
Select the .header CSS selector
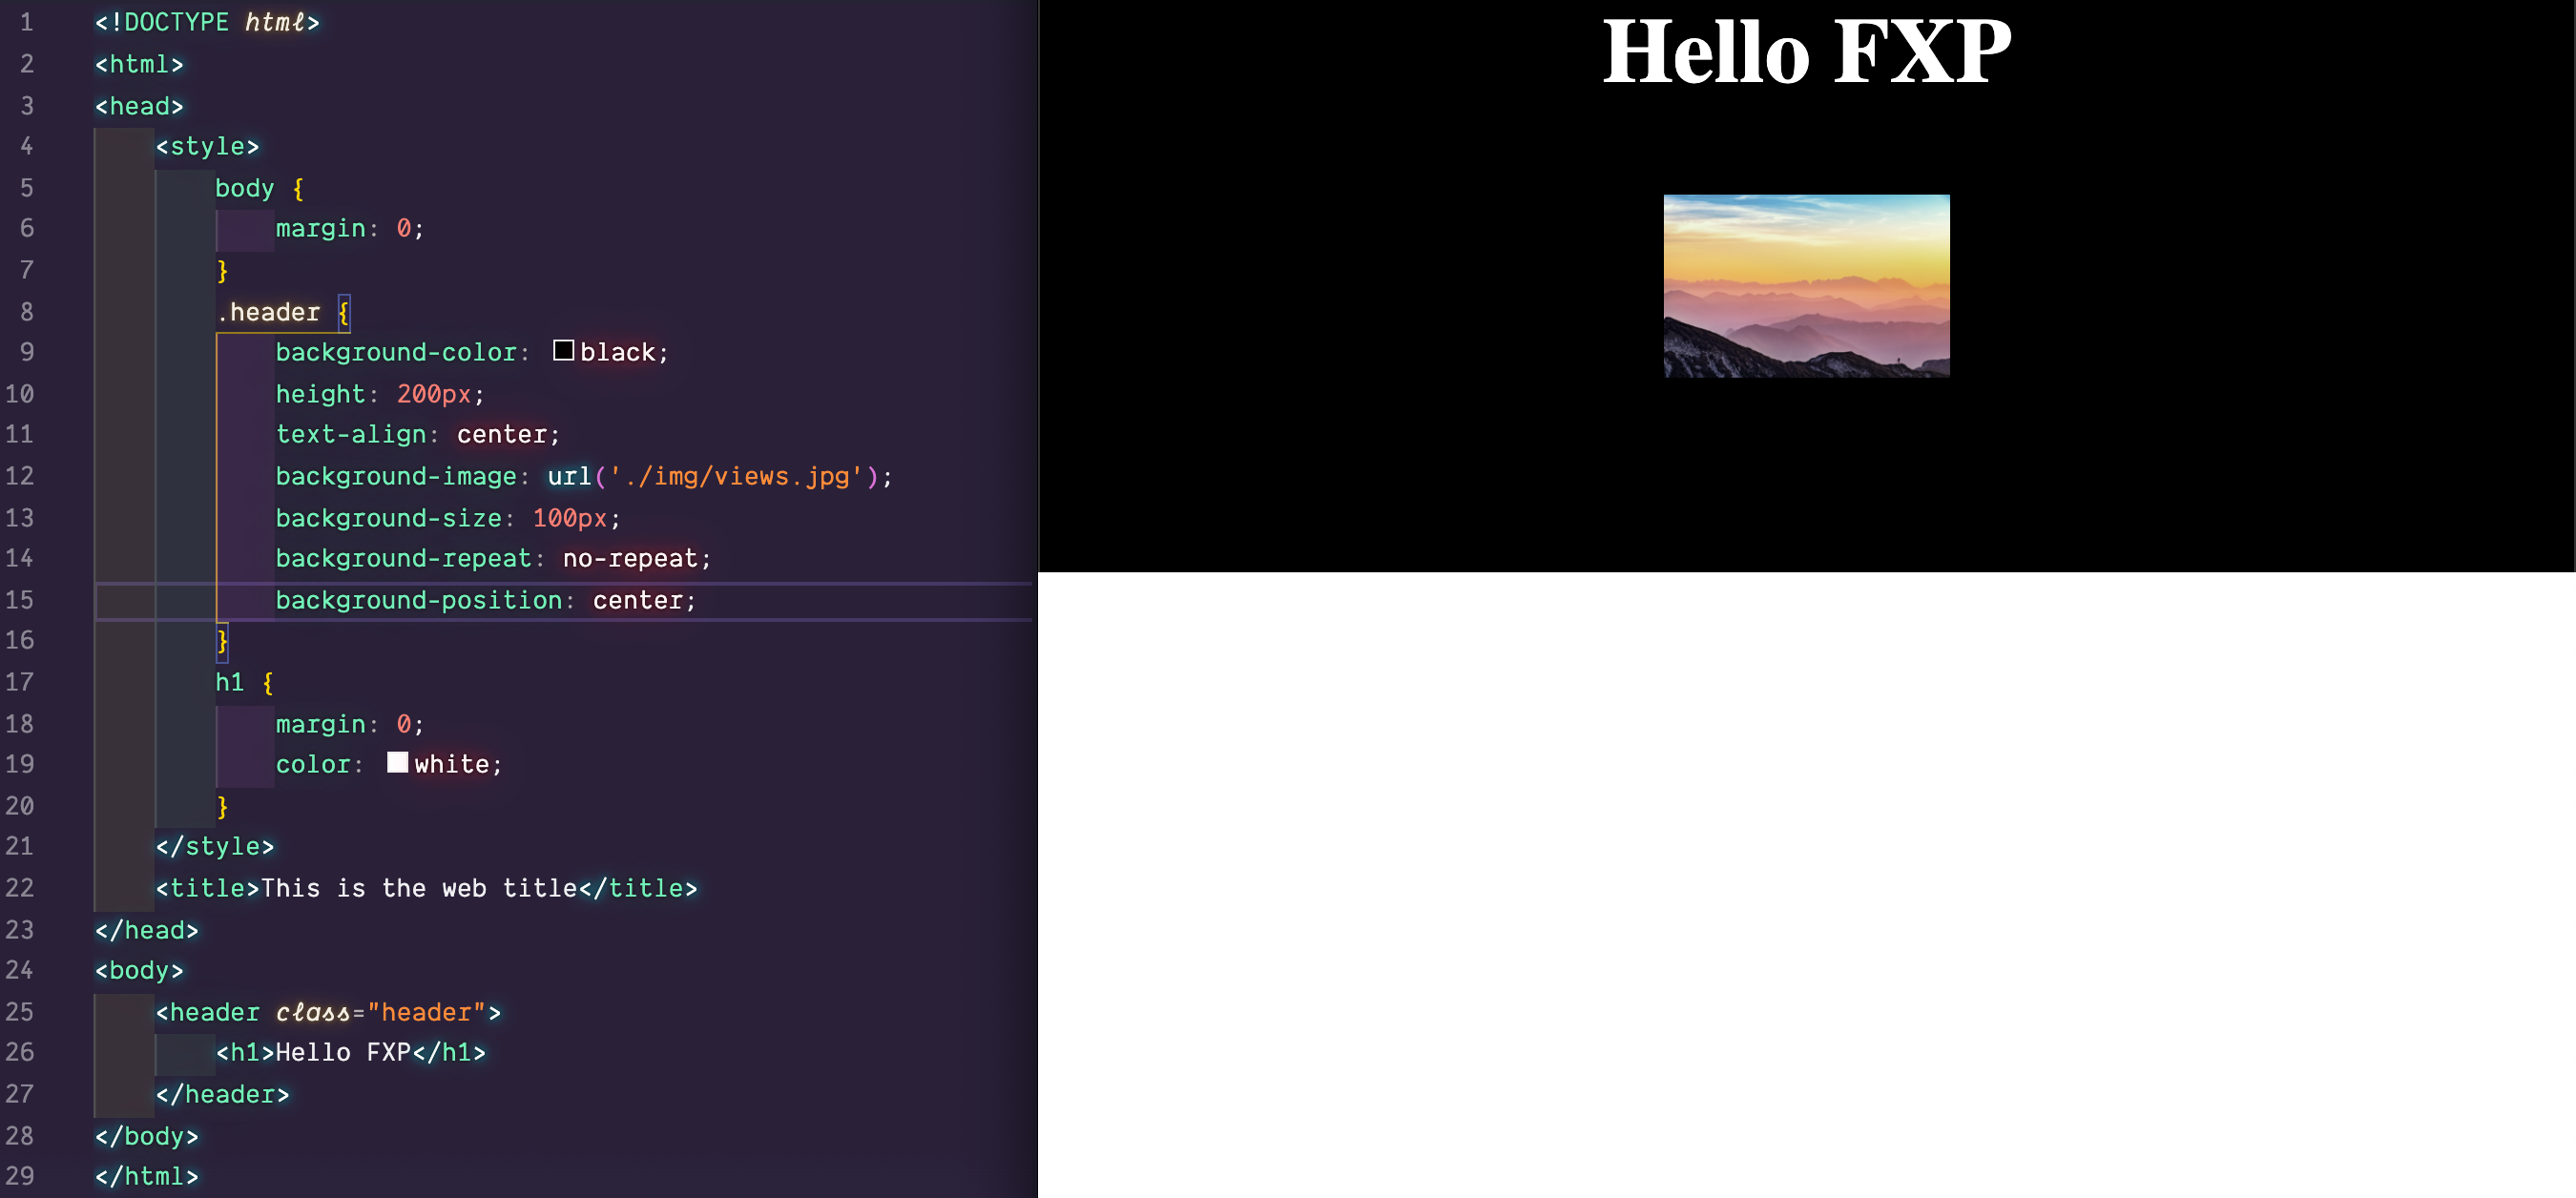(270, 312)
